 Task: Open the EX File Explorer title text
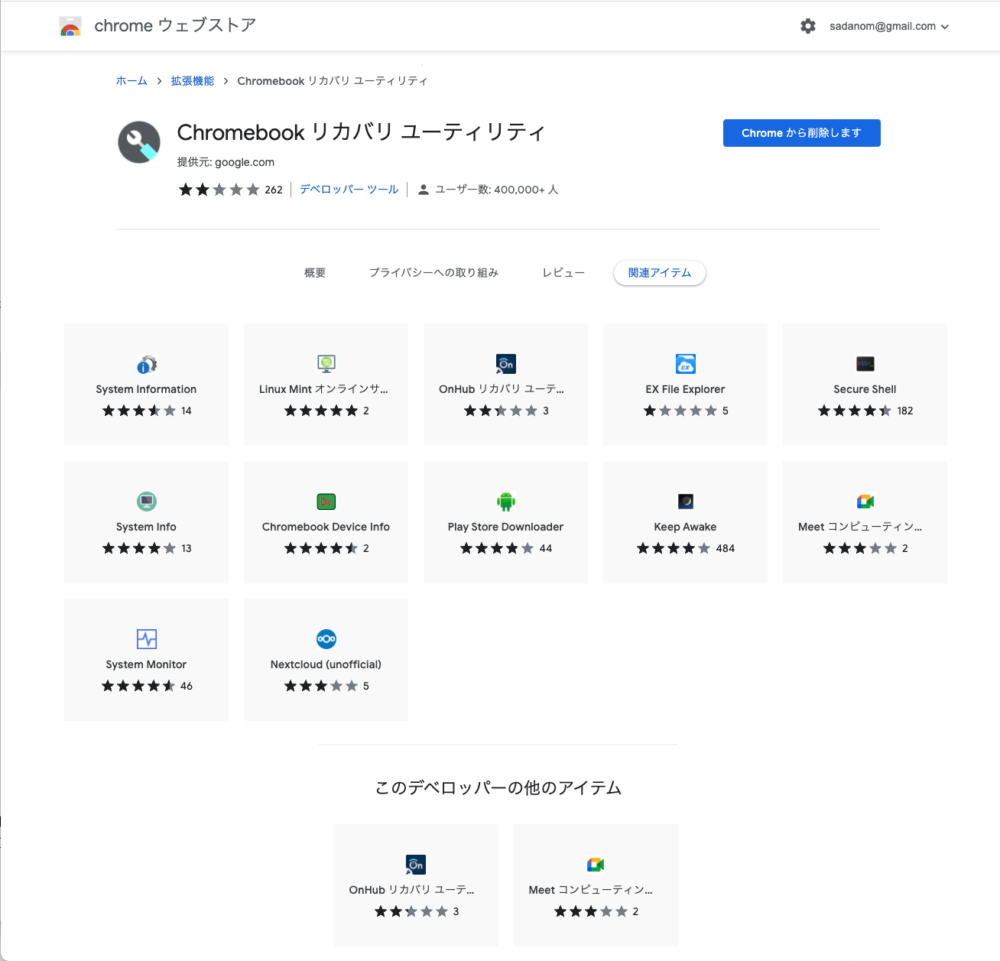685,389
